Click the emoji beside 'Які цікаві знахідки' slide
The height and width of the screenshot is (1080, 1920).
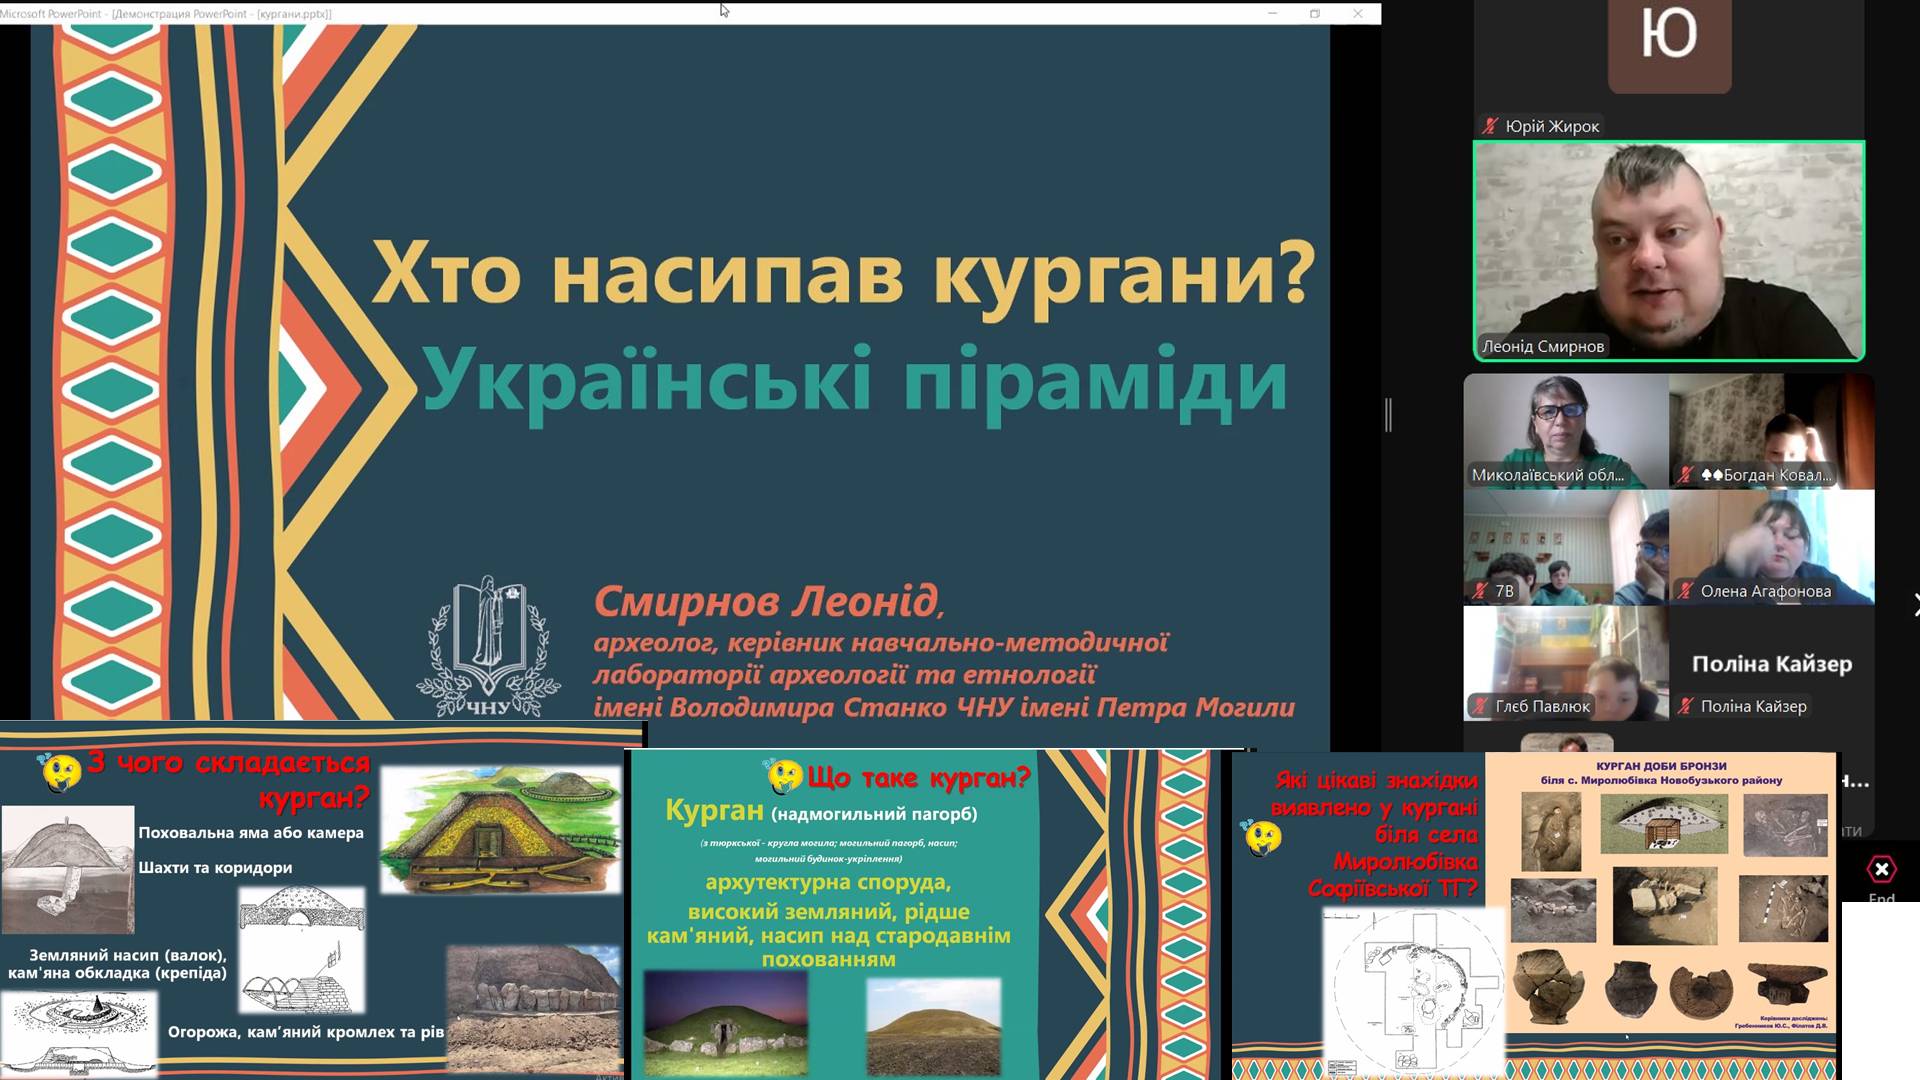pos(1262,837)
